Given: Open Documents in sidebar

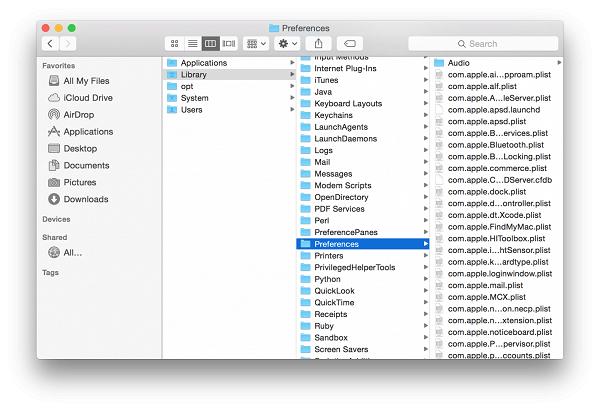Looking at the screenshot, I should (79, 165).
